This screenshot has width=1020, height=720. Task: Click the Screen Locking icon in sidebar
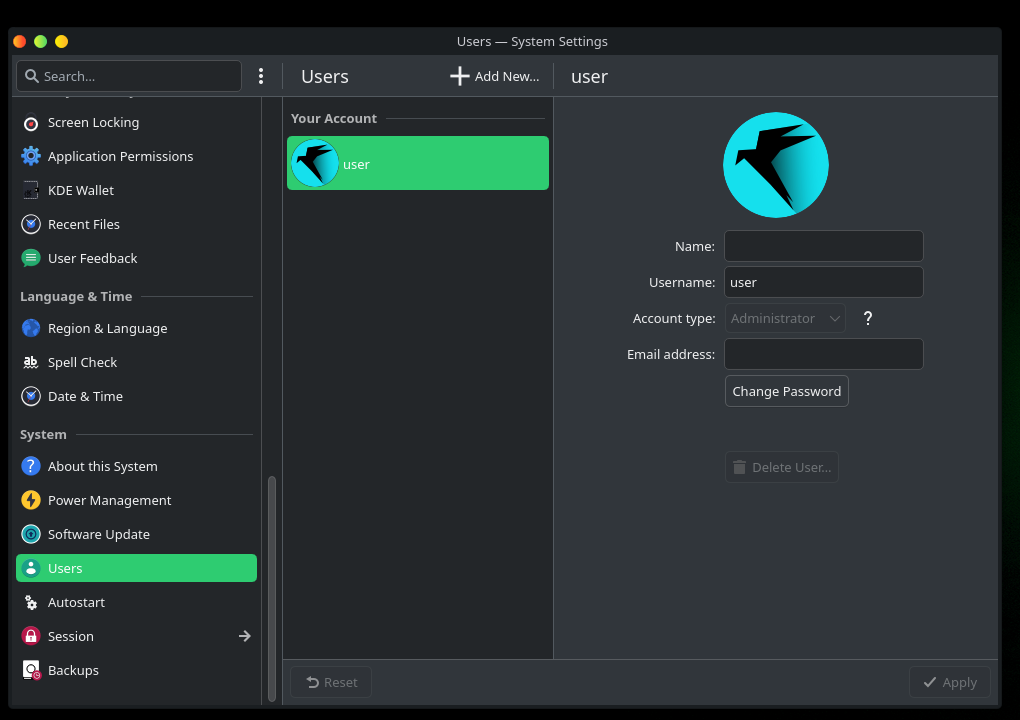(31, 123)
